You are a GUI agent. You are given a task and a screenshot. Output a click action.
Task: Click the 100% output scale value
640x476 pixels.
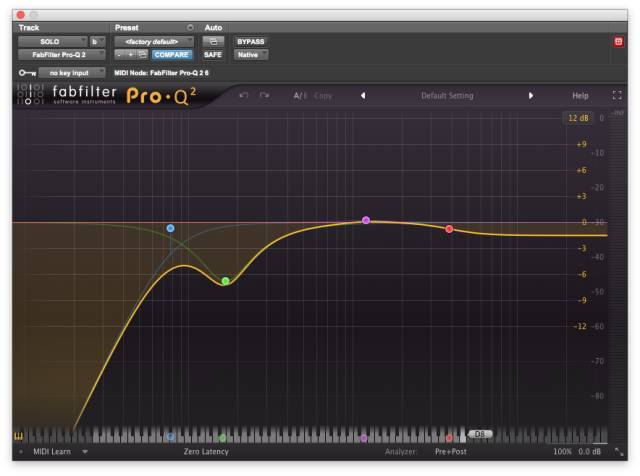coord(562,452)
